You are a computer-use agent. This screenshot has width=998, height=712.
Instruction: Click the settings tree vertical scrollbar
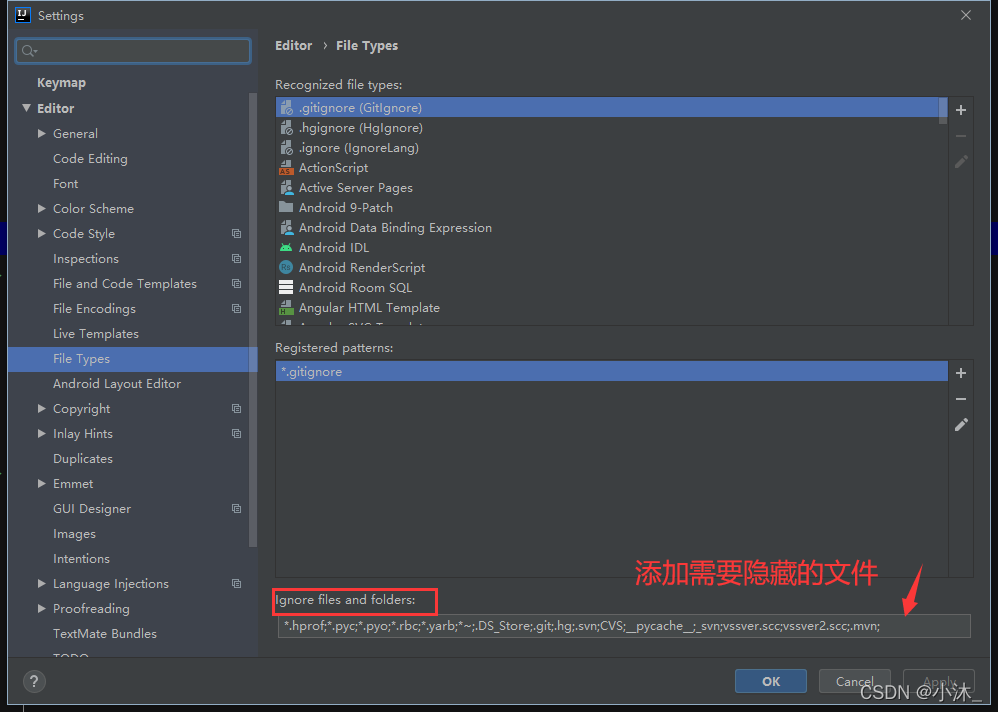pos(253,320)
